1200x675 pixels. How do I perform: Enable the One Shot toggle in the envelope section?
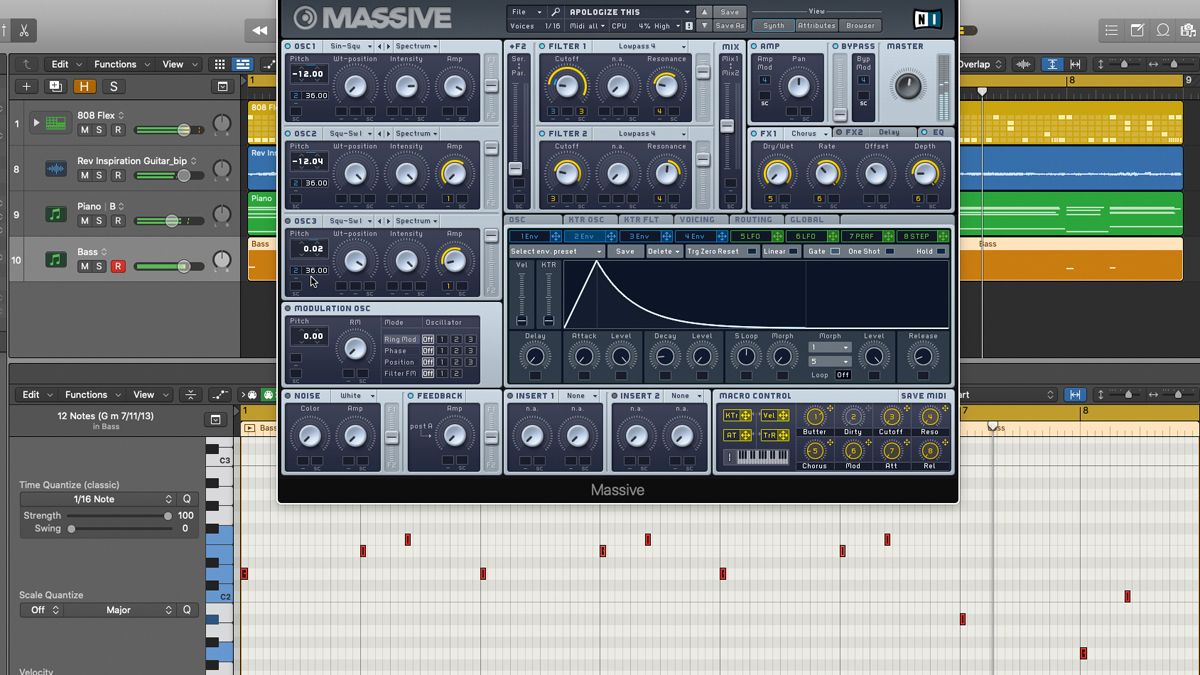click(x=889, y=251)
